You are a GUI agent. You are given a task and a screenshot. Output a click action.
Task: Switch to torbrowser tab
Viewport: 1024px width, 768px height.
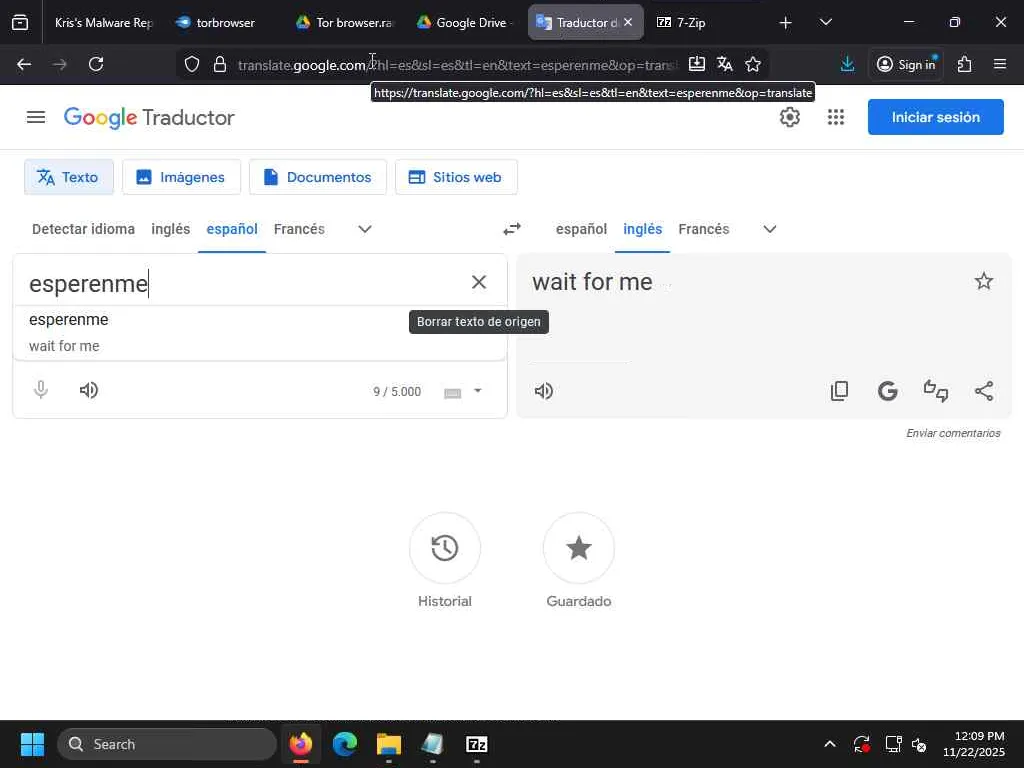[x=225, y=23]
